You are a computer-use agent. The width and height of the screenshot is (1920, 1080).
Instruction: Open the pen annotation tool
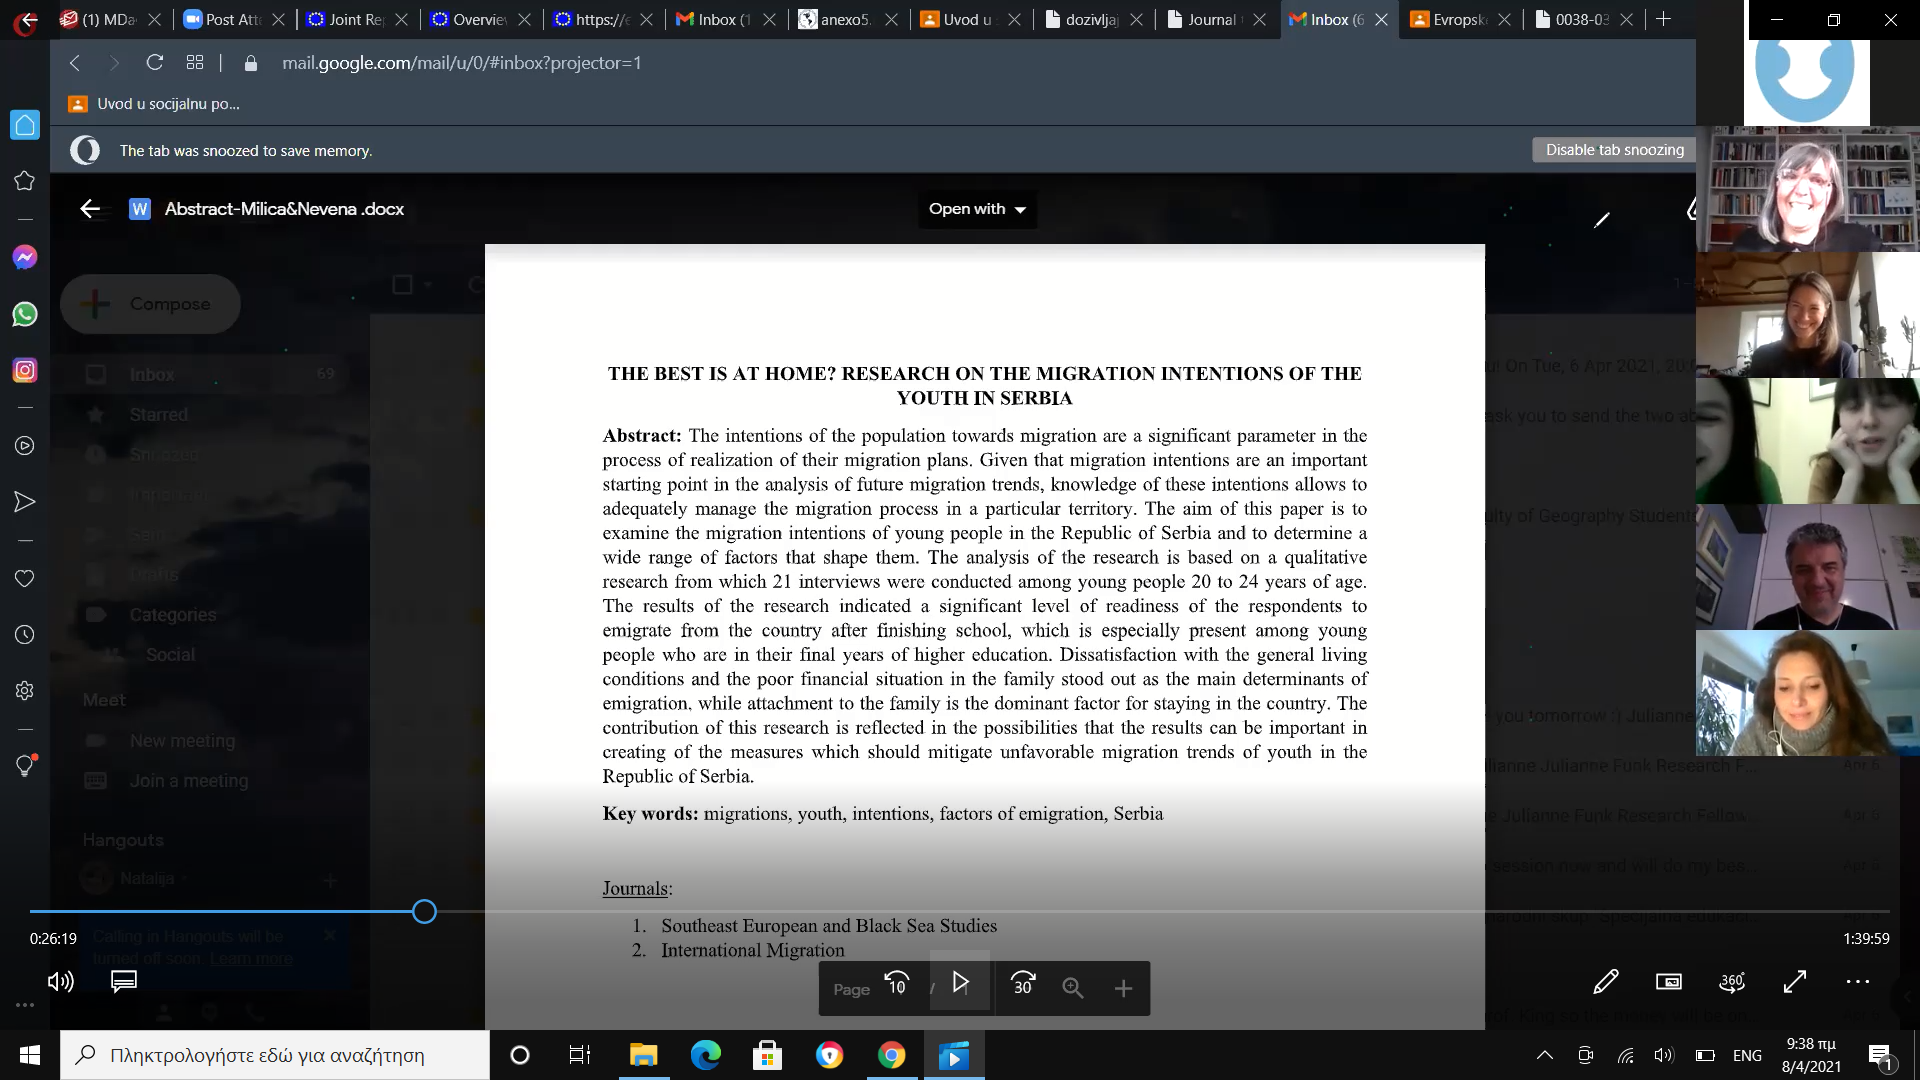(x=1606, y=982)
